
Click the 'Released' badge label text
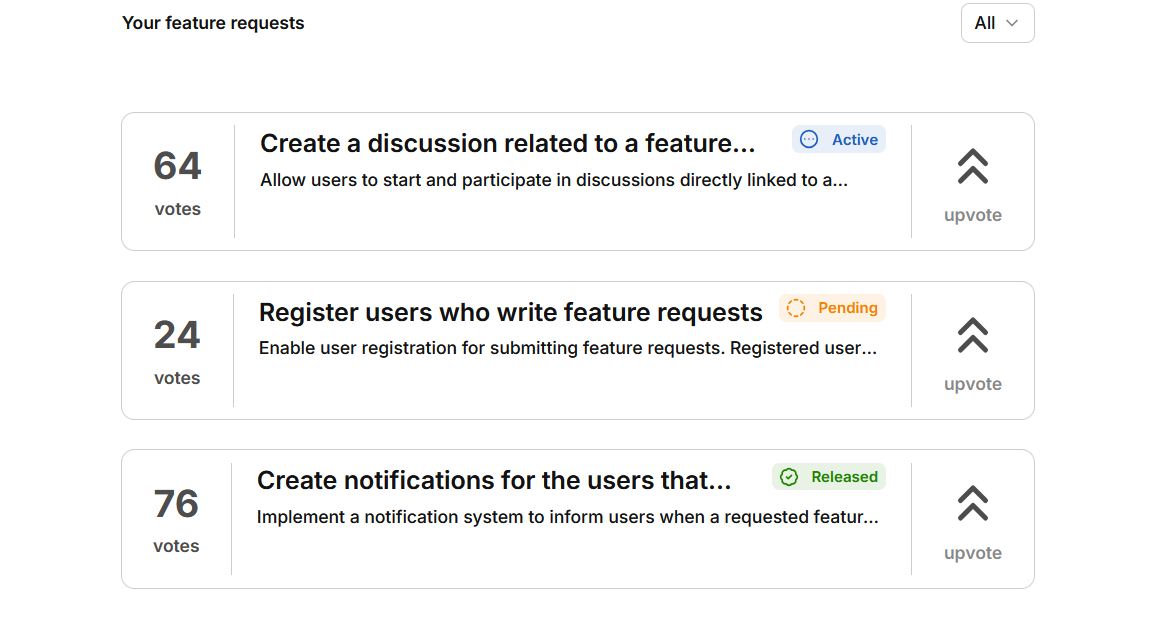coord(845,477)
